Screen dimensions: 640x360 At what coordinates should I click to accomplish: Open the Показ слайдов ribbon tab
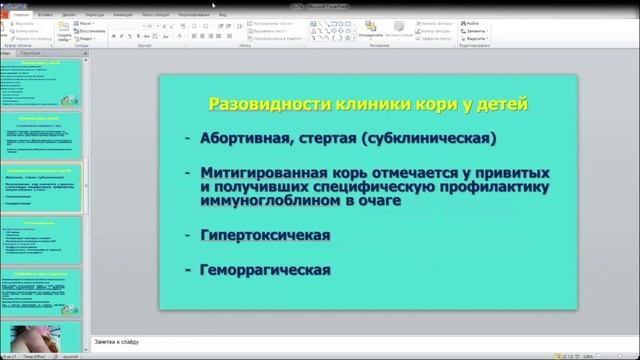coord(156,15)
